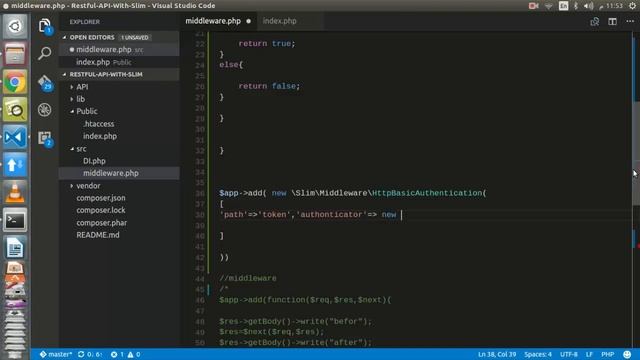Click the sync changes icon in status bar
Viewport: 640px width, 360px height.
coord(90,354)
